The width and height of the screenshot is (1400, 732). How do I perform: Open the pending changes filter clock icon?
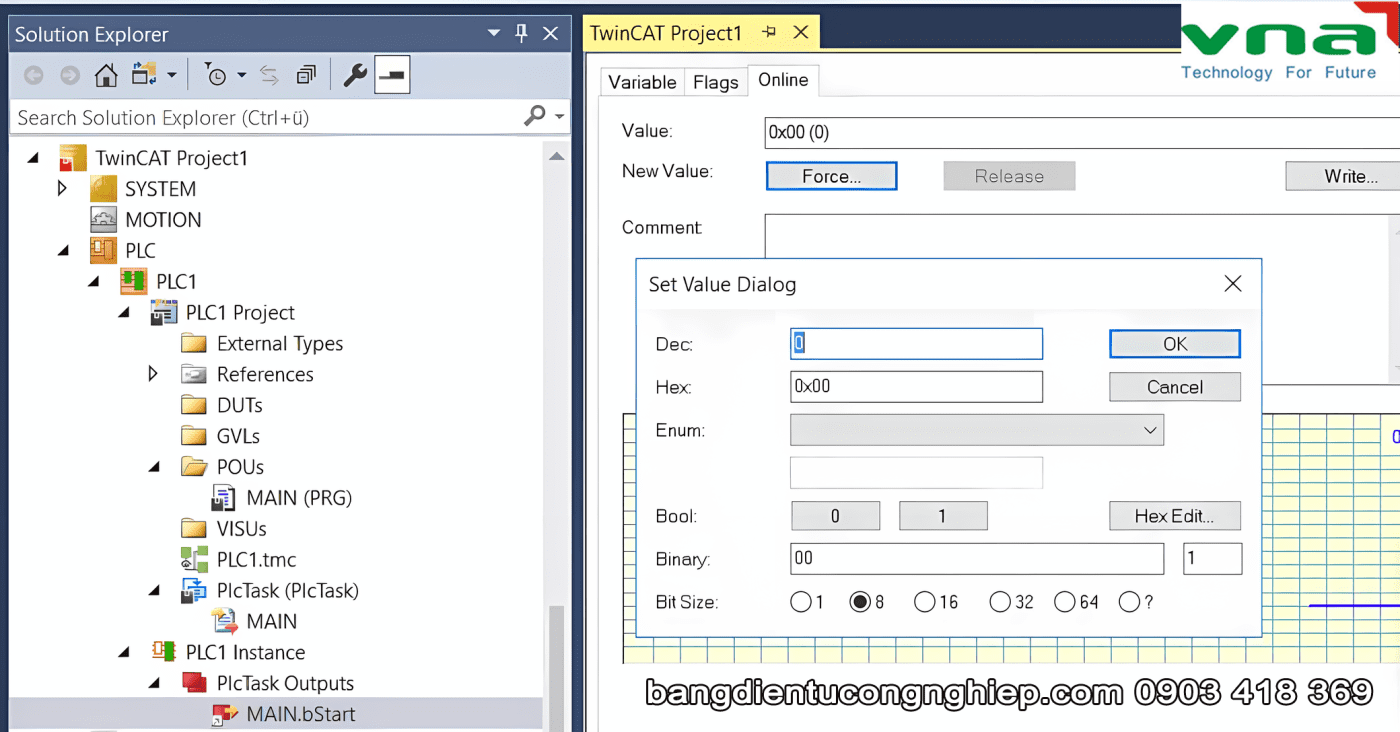pyautogui.click(x=216, y=75)
